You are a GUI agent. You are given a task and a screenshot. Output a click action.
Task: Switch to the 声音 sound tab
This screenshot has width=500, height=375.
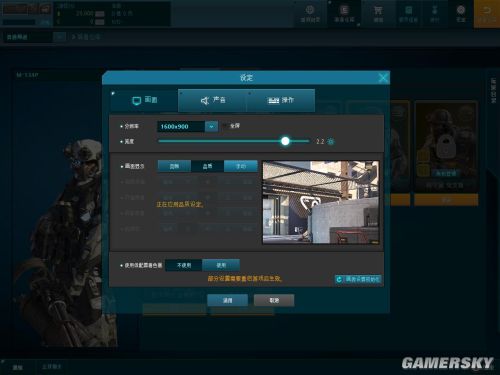[213, 100]
